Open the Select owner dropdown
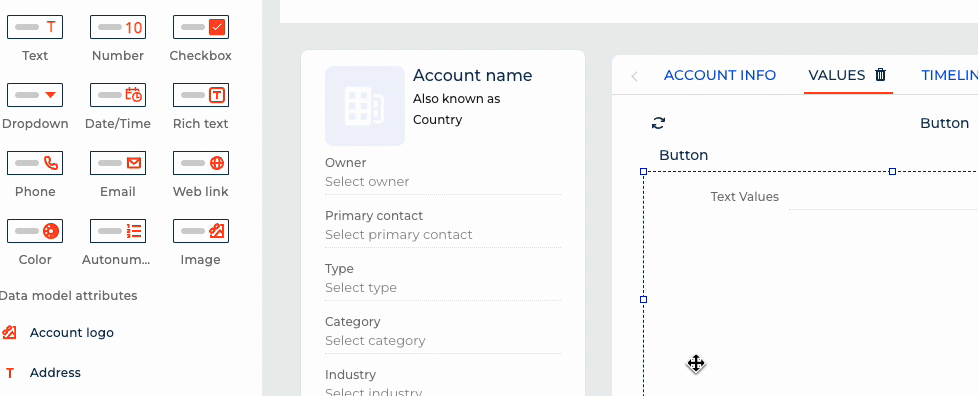 click(443, 182)
